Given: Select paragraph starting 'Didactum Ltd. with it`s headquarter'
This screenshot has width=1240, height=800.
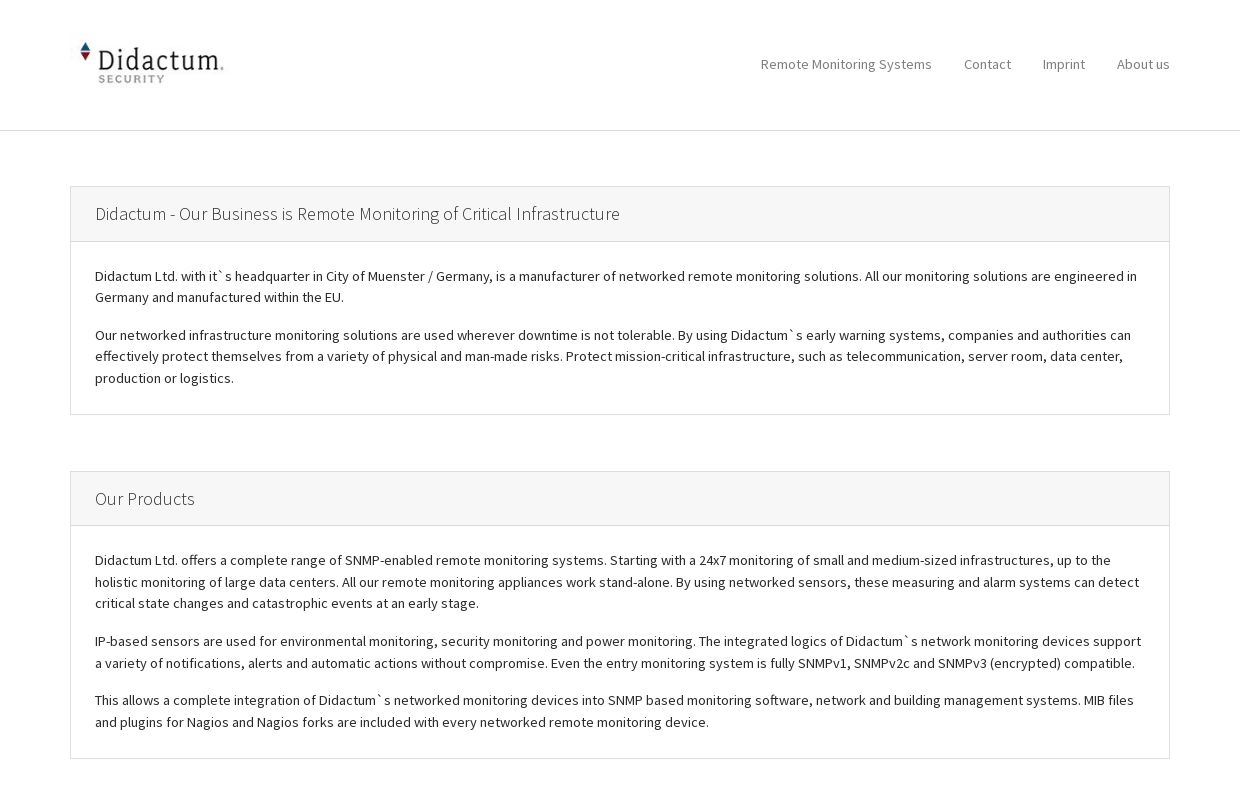Looking at the screenshot, I should (x=616, y=286).
